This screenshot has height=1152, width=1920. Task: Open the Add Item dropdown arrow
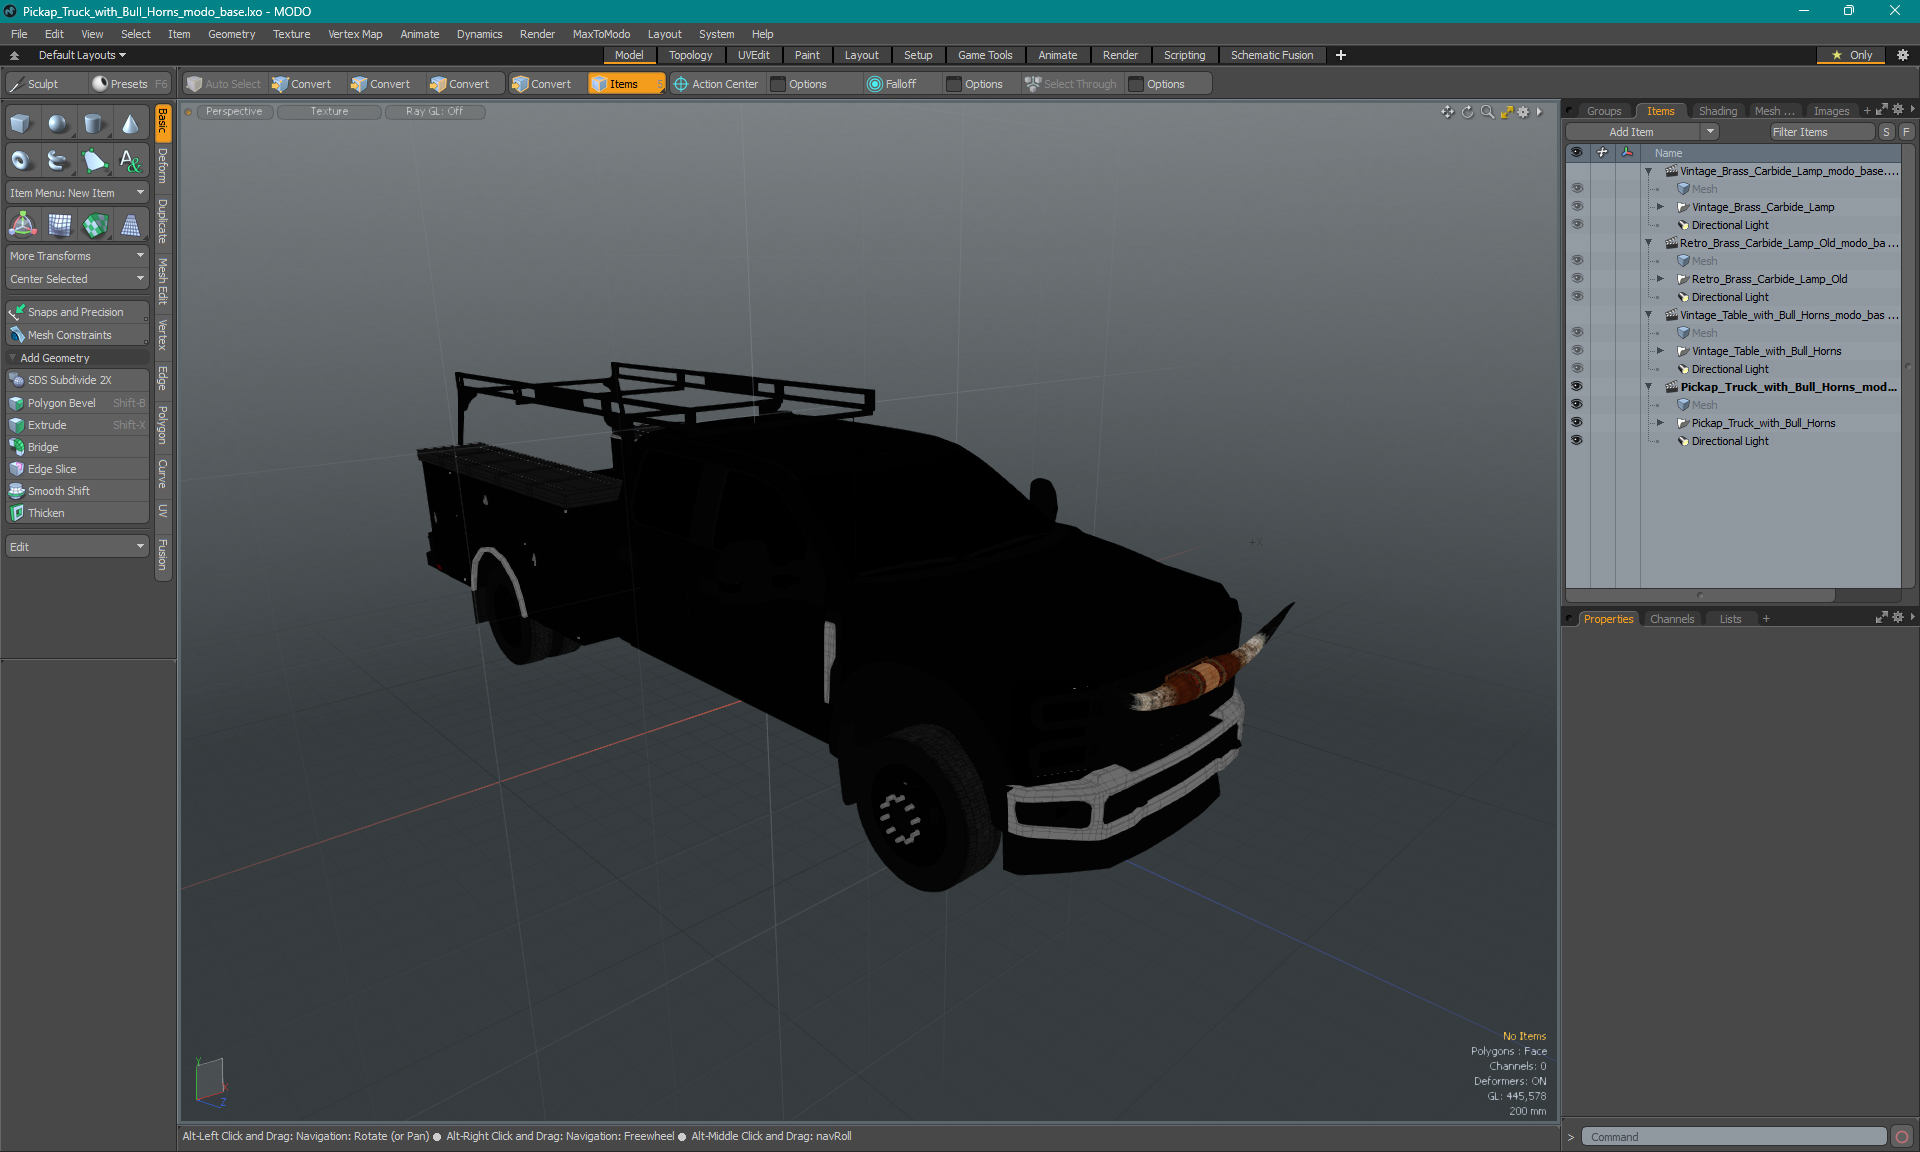(x=1710, y=132)
